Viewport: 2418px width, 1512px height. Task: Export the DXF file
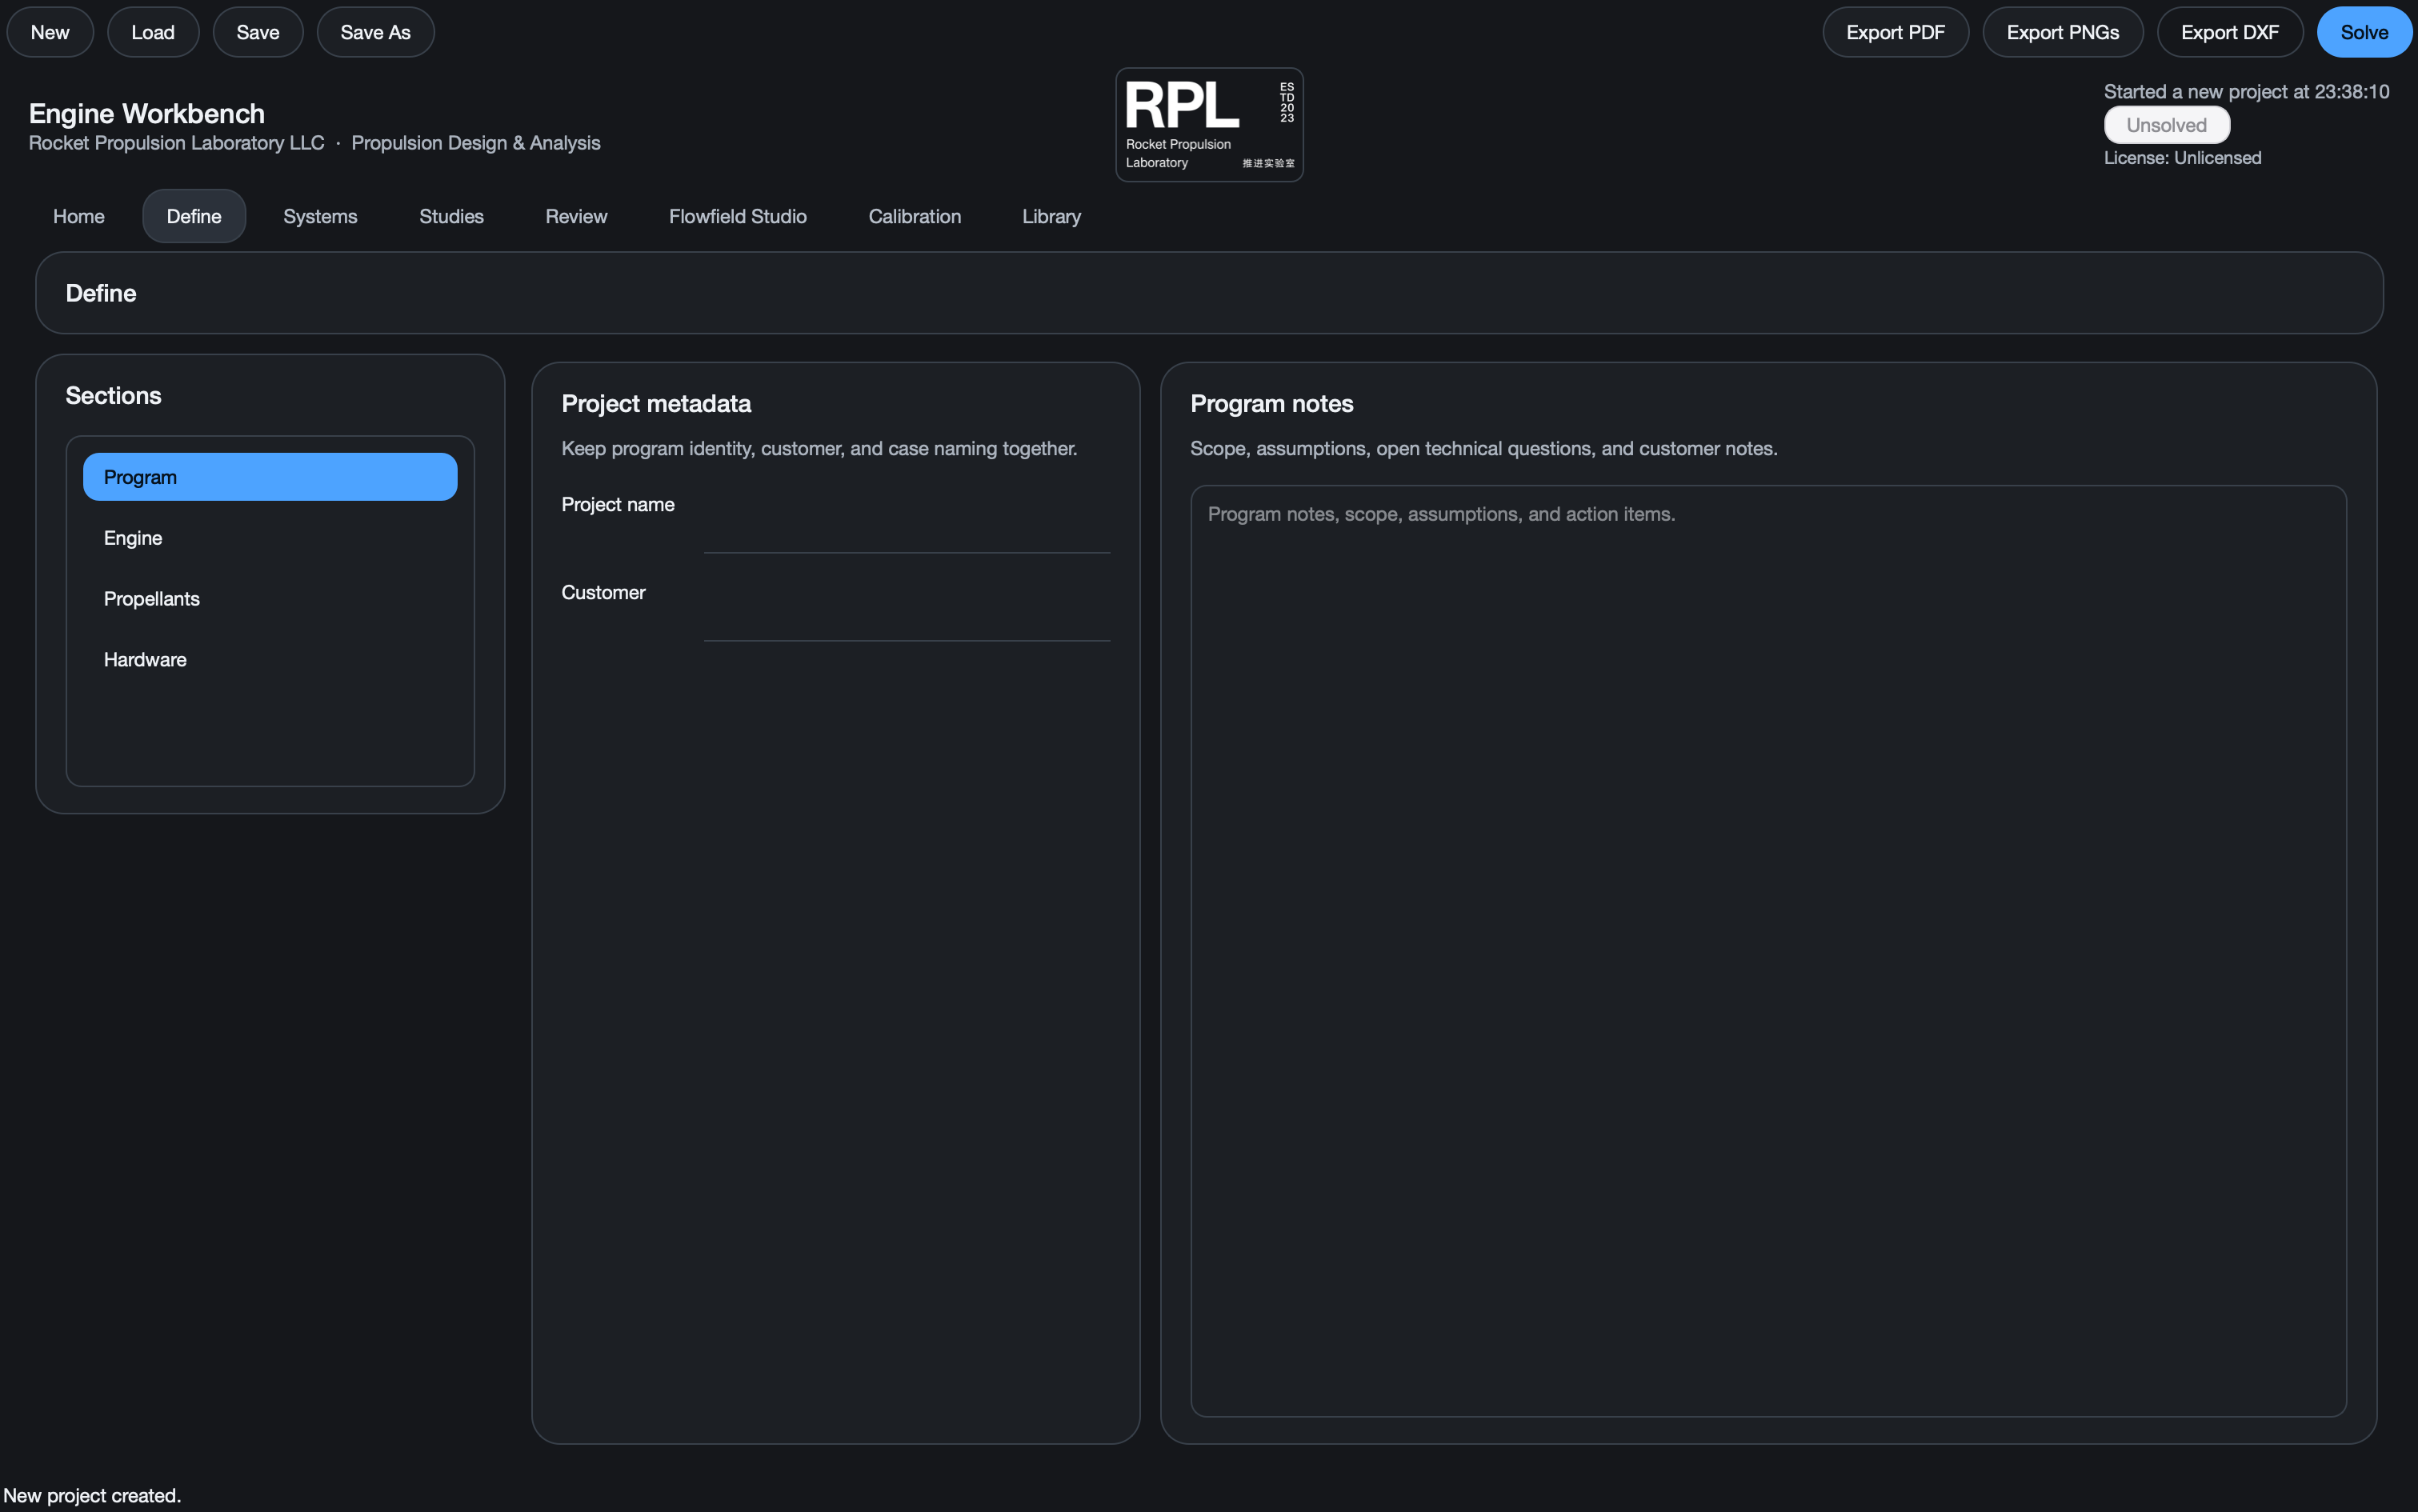(2229, 32)
